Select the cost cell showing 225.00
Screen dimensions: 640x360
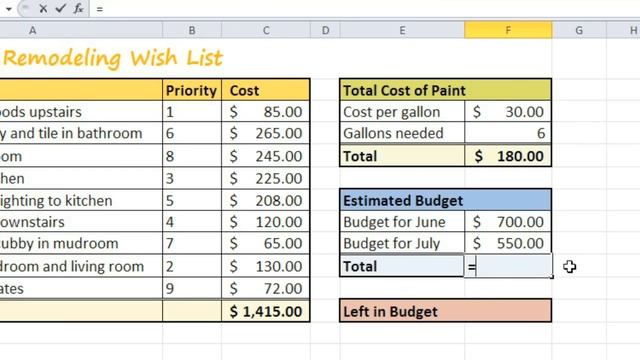pos(266,178)
